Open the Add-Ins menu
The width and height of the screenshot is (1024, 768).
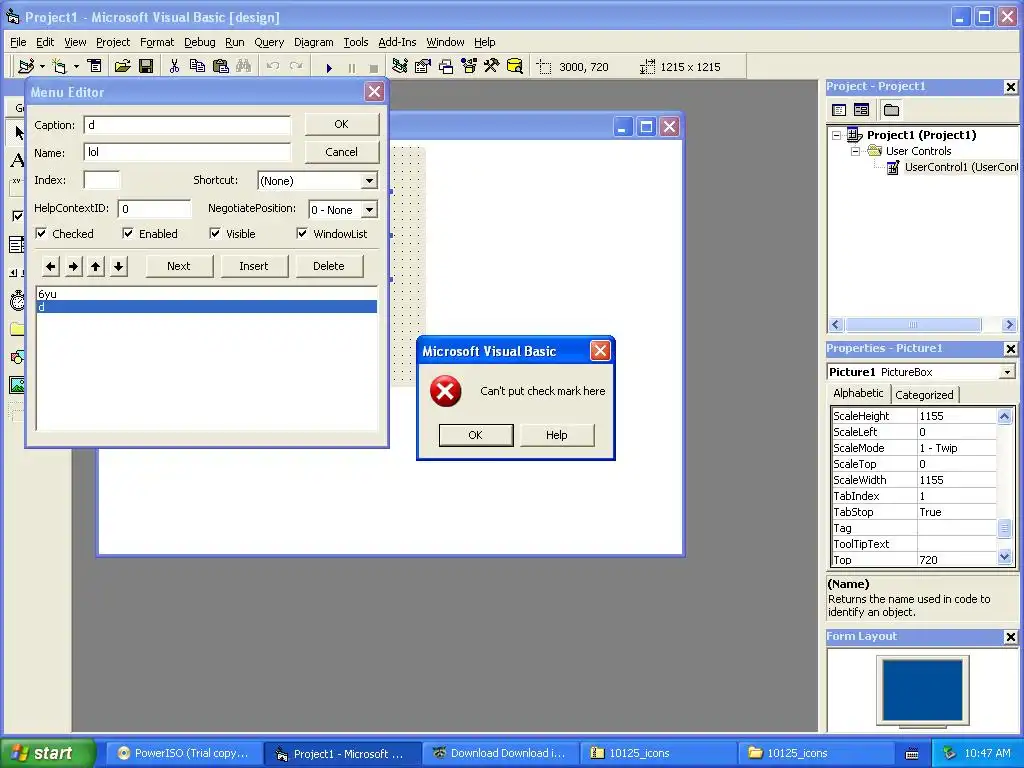pos(397,42)
